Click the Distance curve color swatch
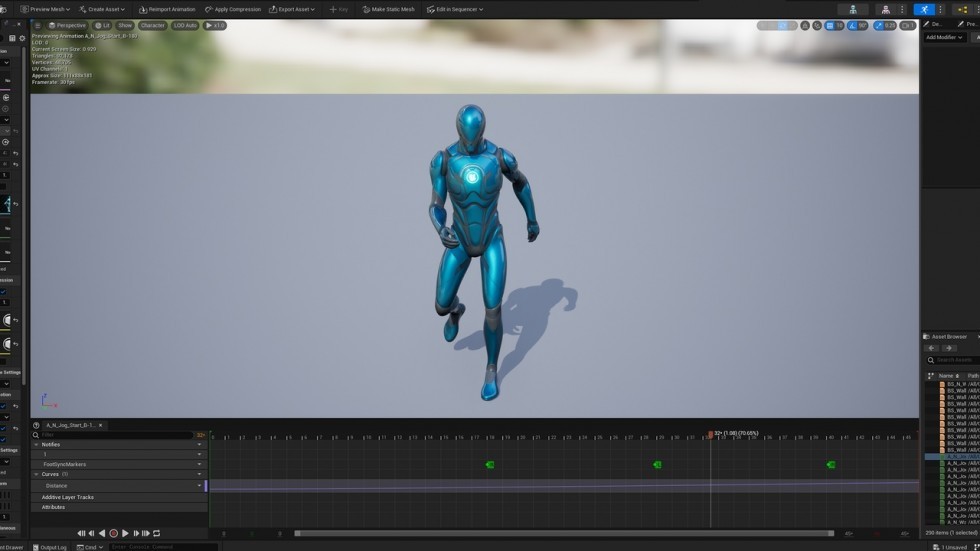Screen dimensions: 980x551 [x=206, y=486]
